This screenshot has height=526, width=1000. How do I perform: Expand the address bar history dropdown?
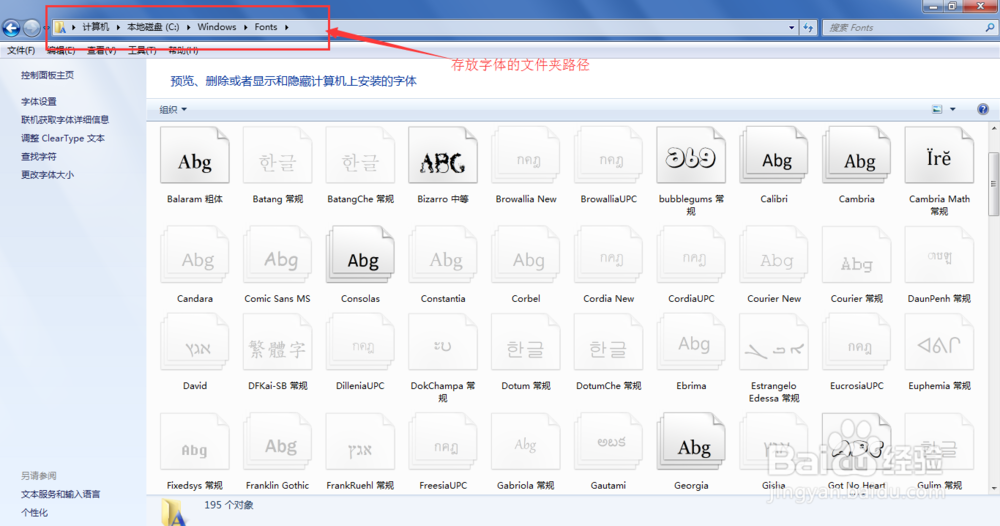click(x=791, y=27)
